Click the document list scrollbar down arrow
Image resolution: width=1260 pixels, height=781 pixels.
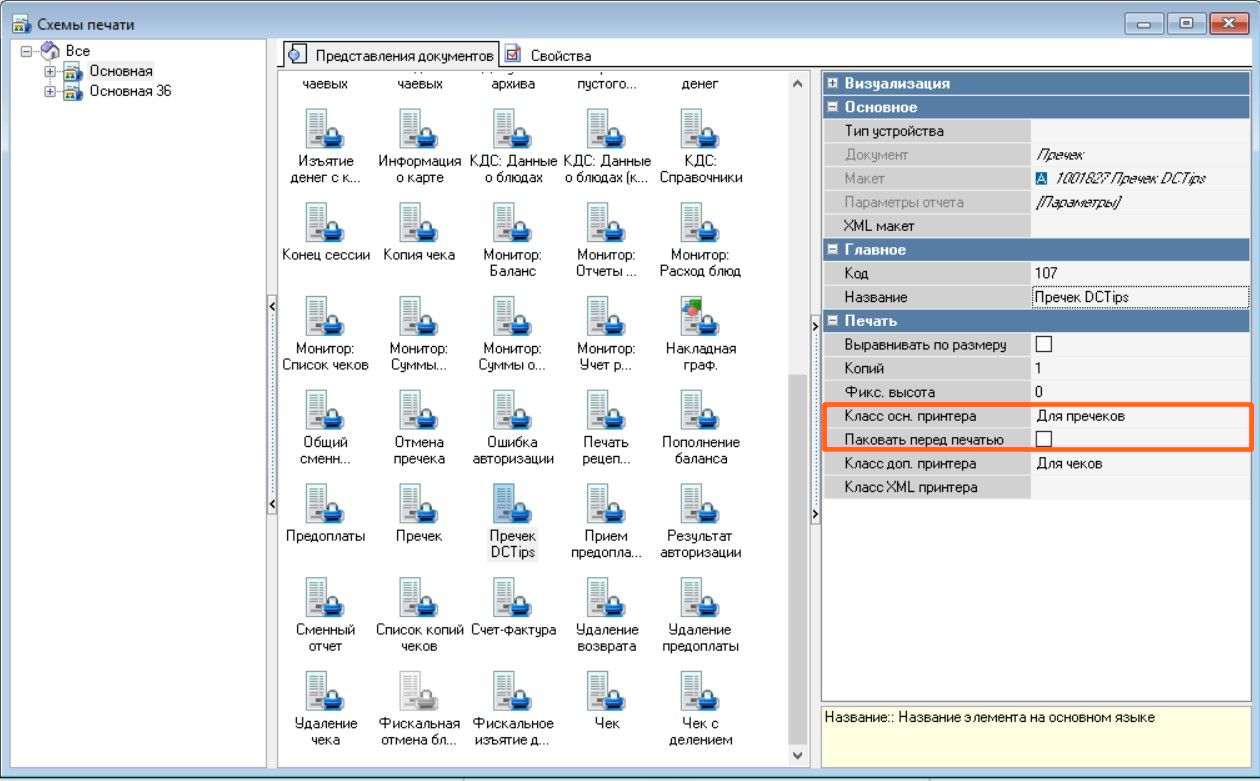(x=797, y=756)
